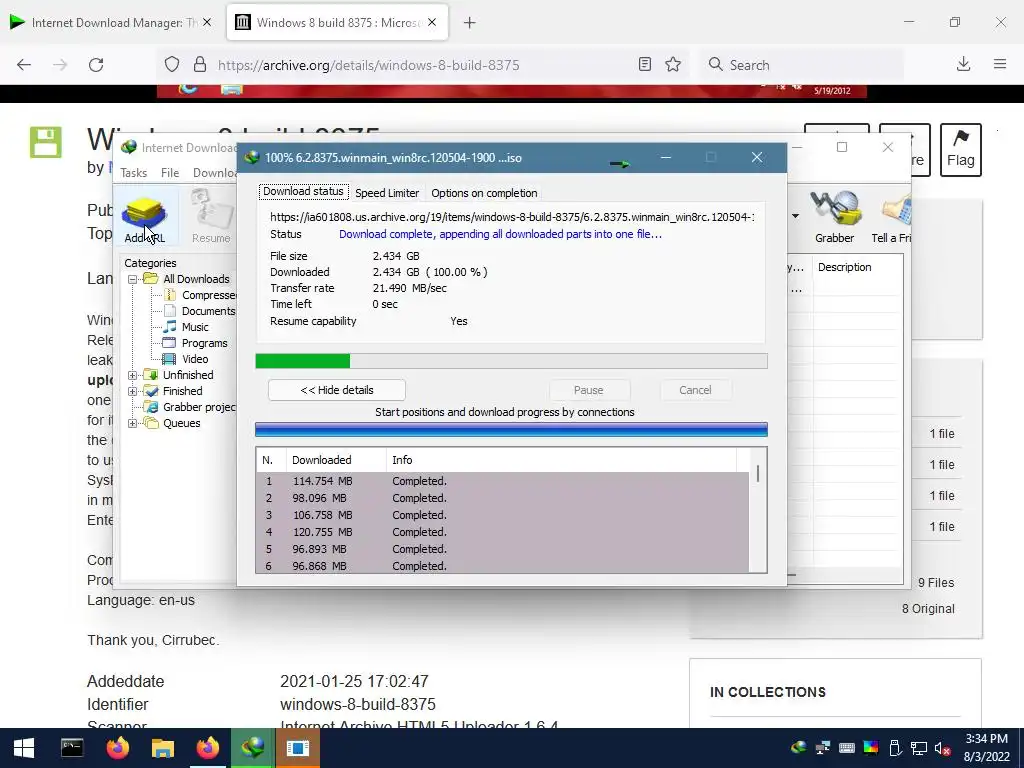Click the Pause button

[588, 390]
